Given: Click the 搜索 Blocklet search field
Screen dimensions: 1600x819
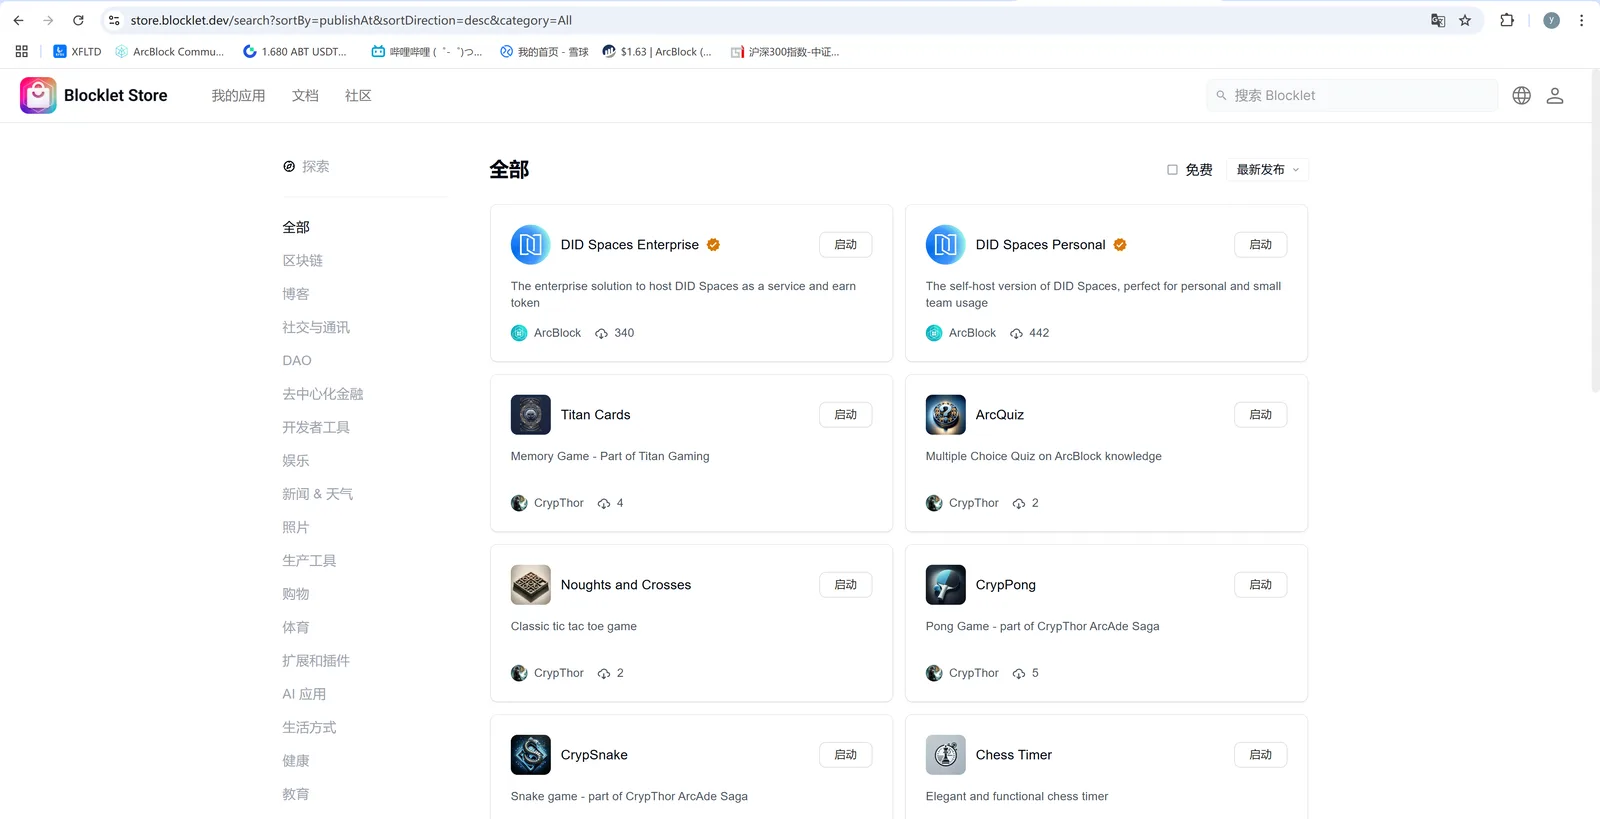Looking at the screenshot, I should 1352,95.
